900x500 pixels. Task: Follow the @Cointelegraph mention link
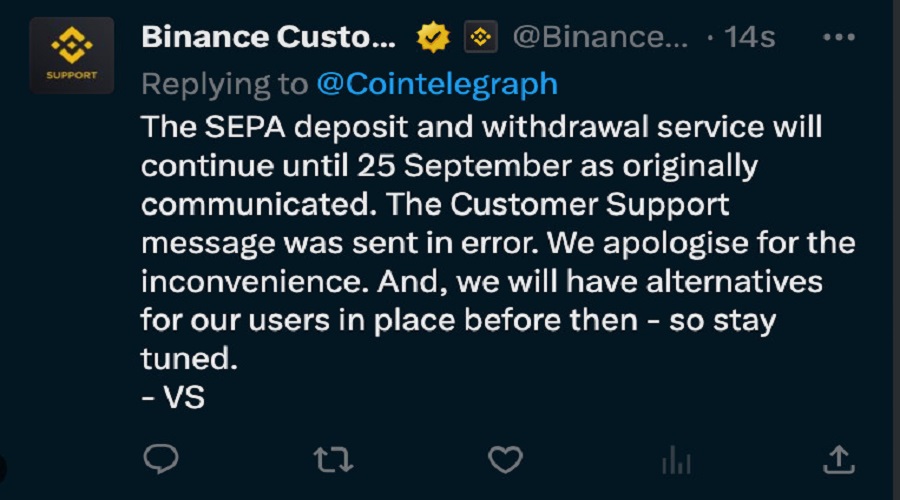437,84
